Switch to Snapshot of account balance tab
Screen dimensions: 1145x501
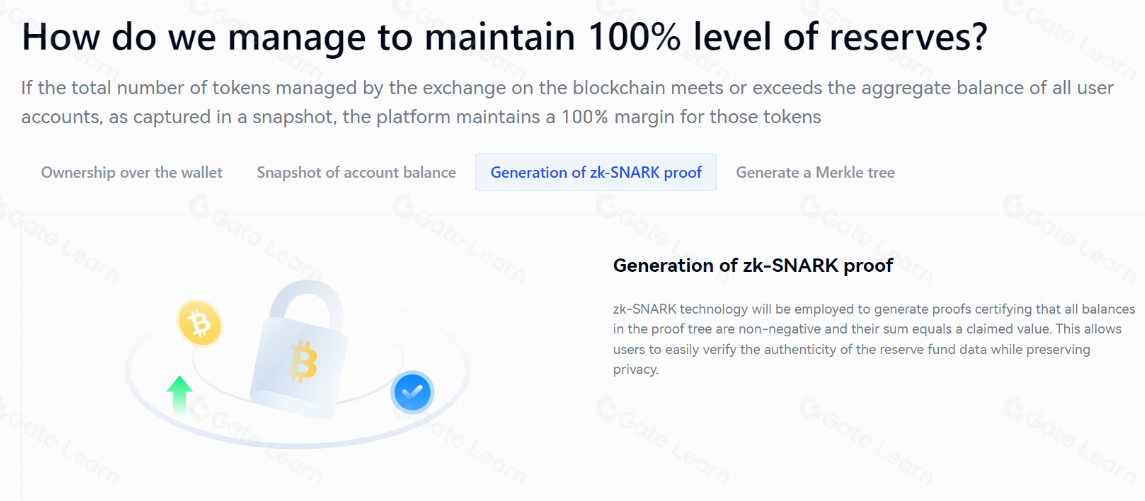pyautogui.click(x=356, y=172)
